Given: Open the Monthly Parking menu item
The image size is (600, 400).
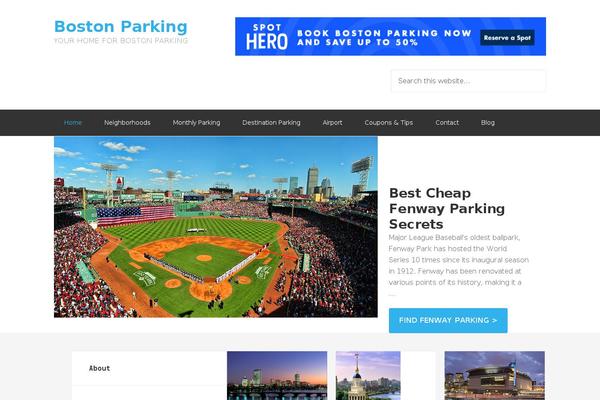Looking at the screenshot, I should tap(196, 122).
